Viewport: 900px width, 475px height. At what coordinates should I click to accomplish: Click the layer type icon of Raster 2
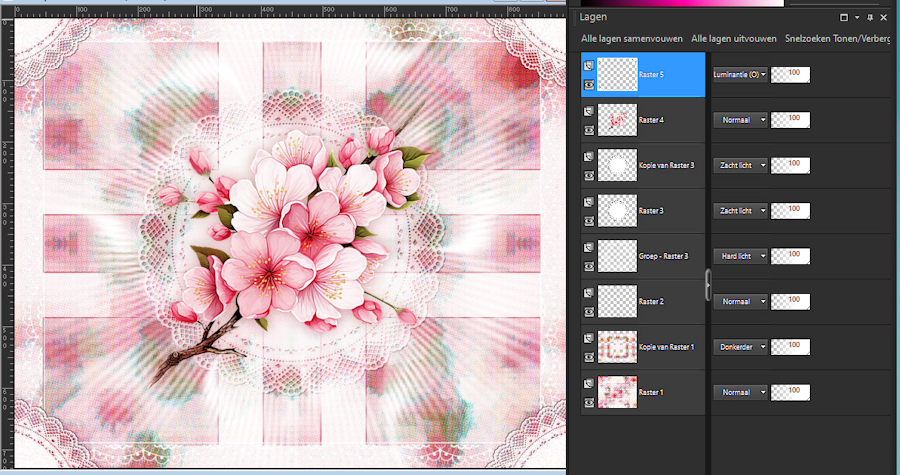589,292
